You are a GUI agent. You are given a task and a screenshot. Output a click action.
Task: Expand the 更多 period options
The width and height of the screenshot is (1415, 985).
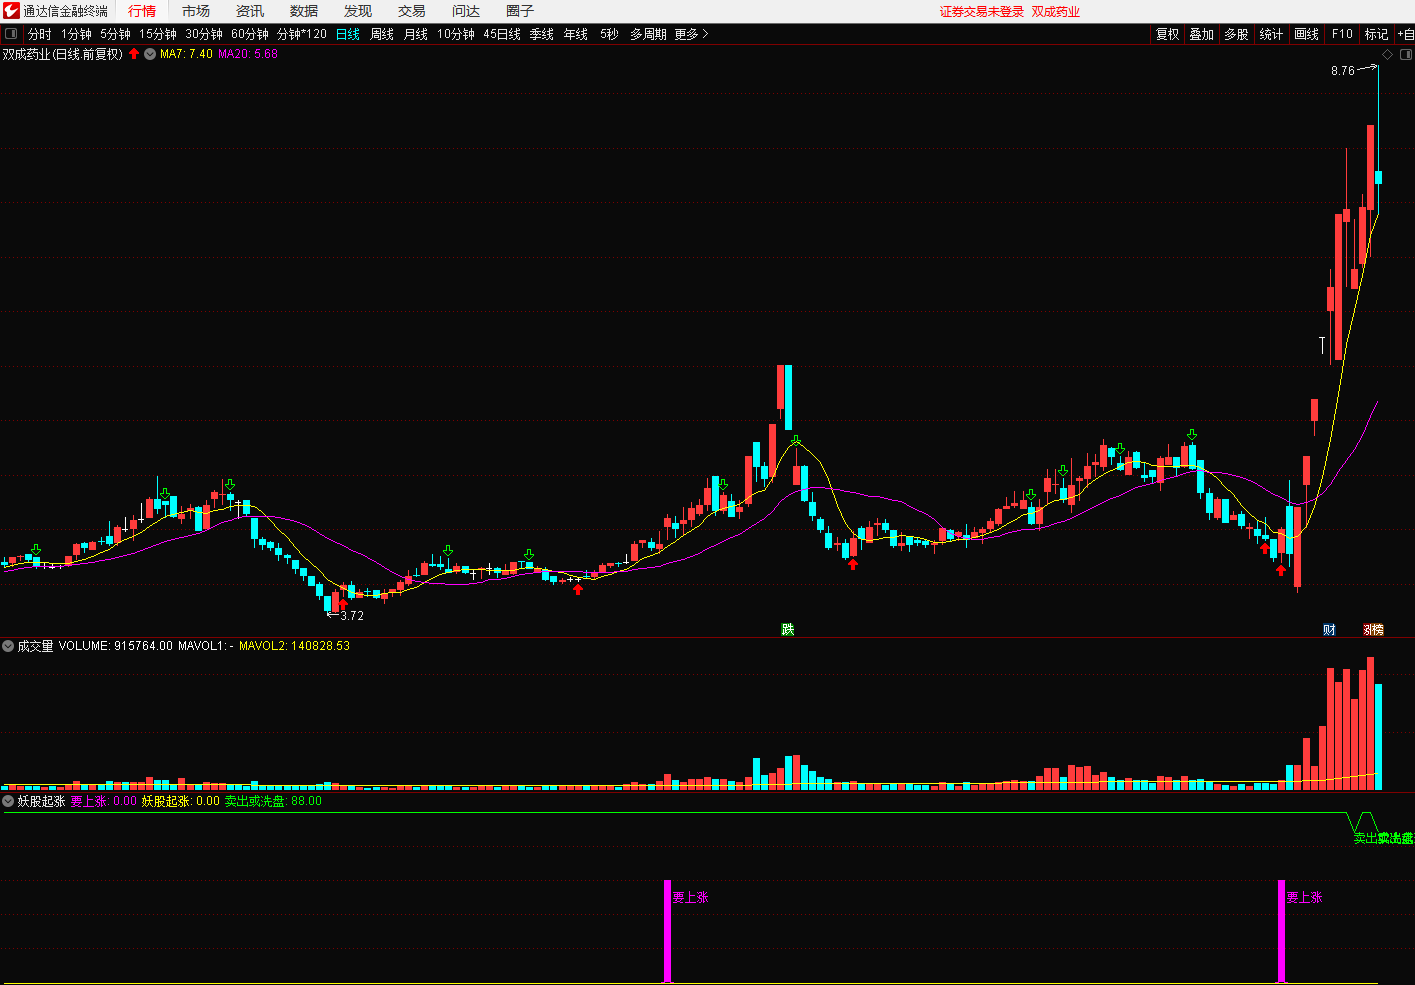pos(691,34)
